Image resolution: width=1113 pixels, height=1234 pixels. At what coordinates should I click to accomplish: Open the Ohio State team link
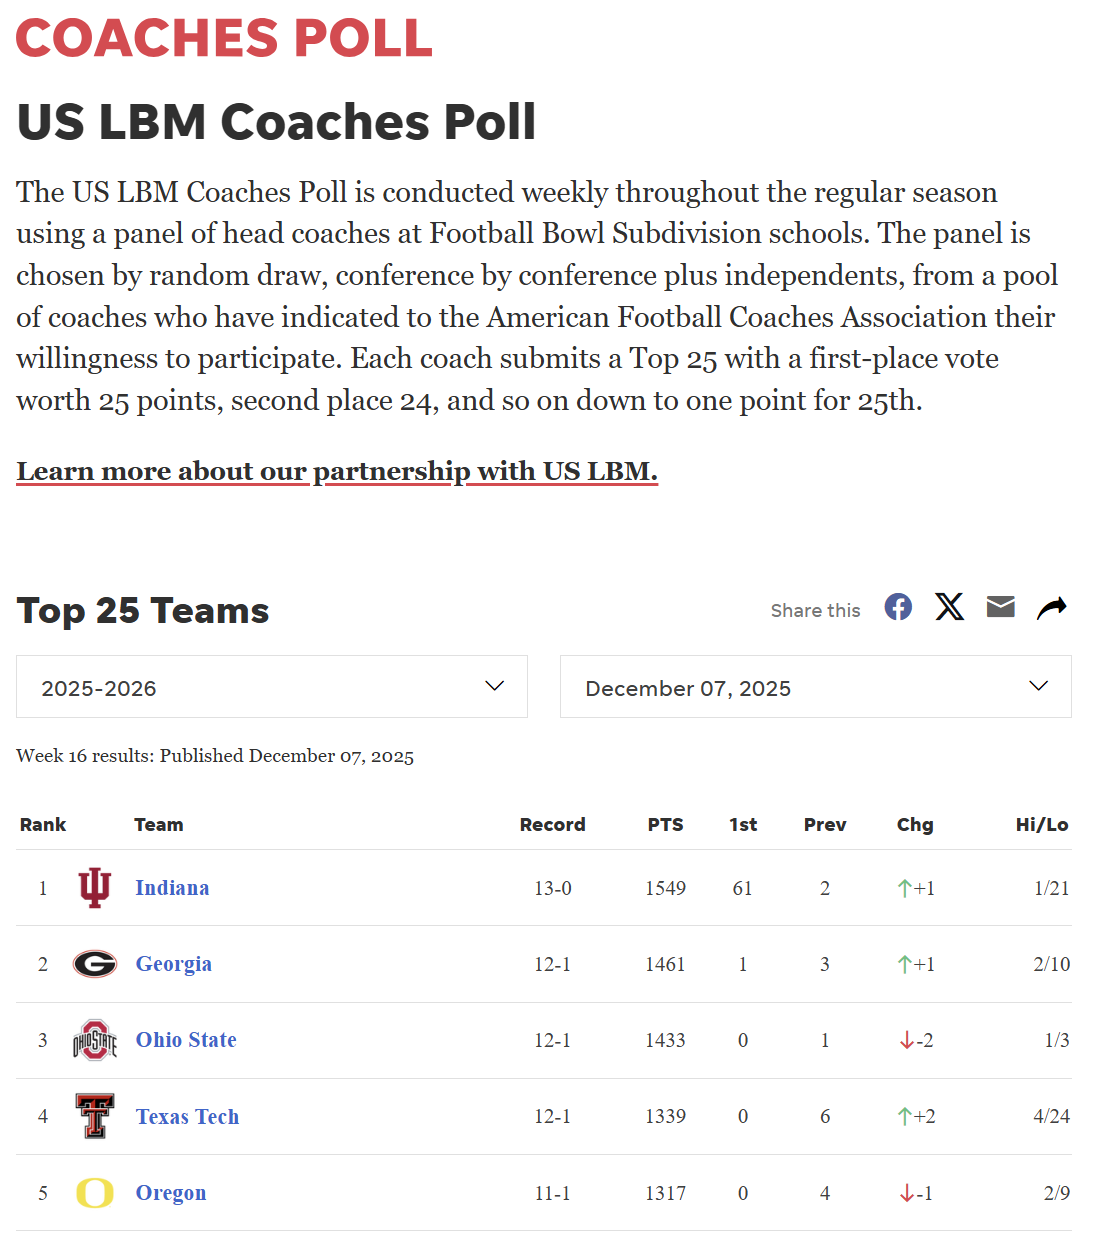(x=186, y=1040)
